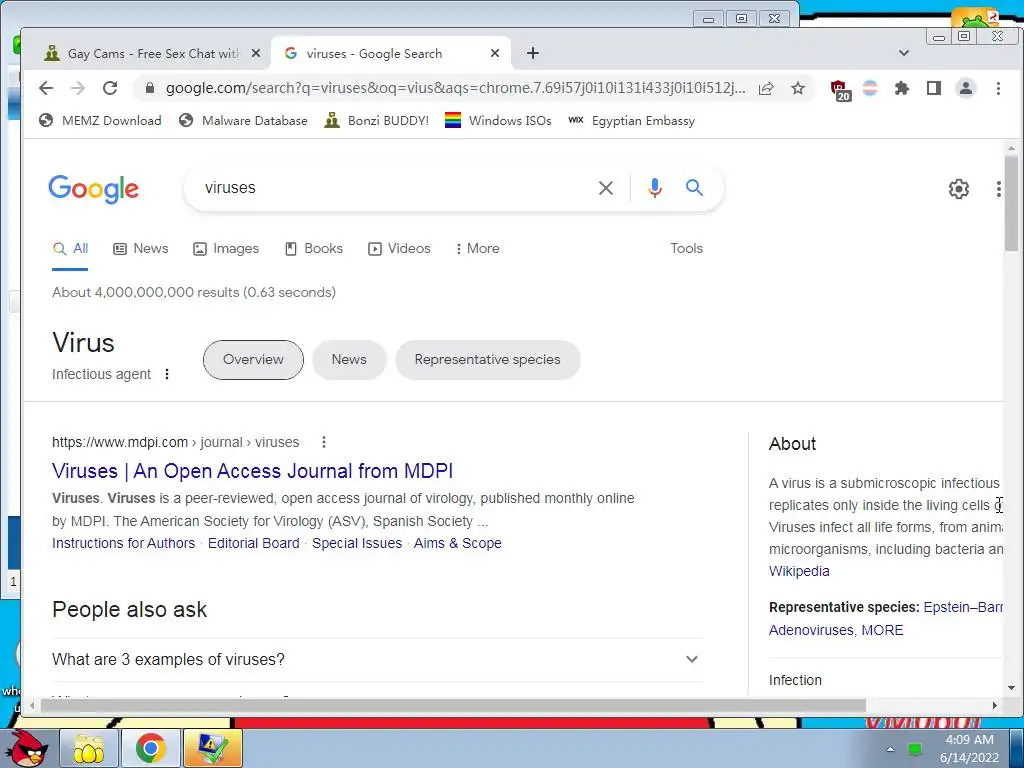Start voice search with the microphone
Image resolution: width=1024 pixels, height=768 pixels.
[x=654, y=188]
